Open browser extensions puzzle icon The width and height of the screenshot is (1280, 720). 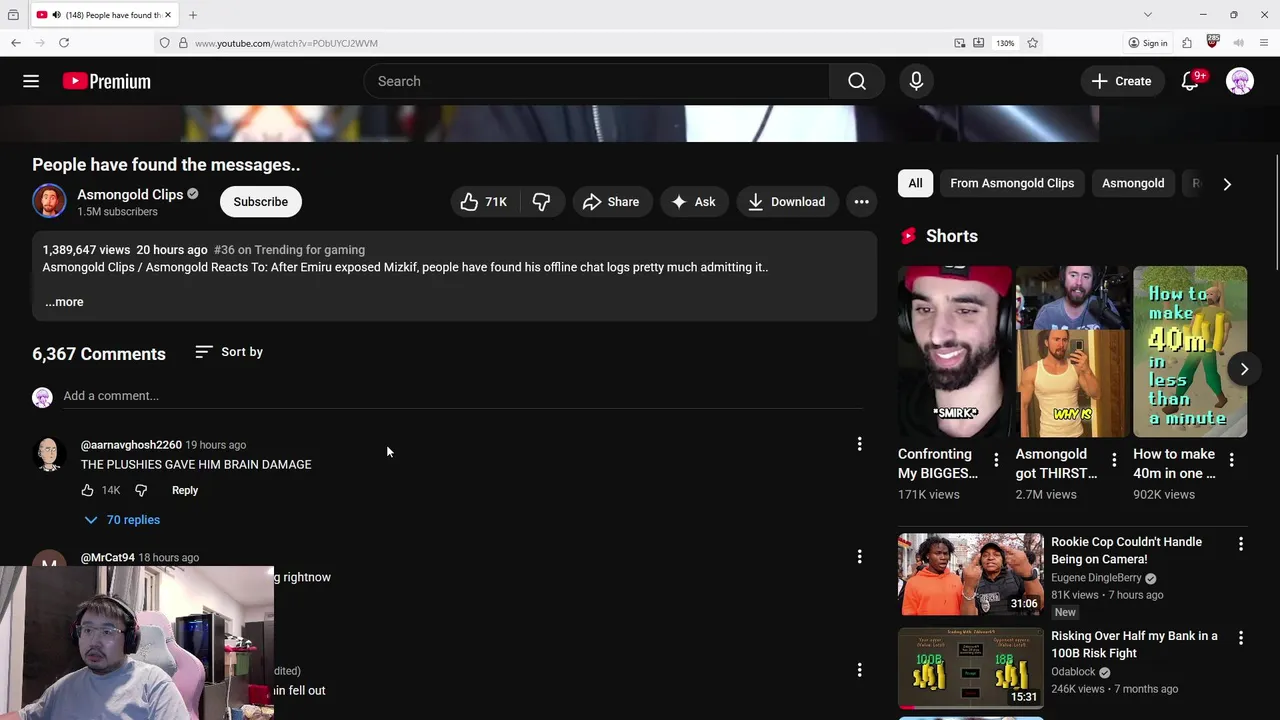click(1187, 43)
